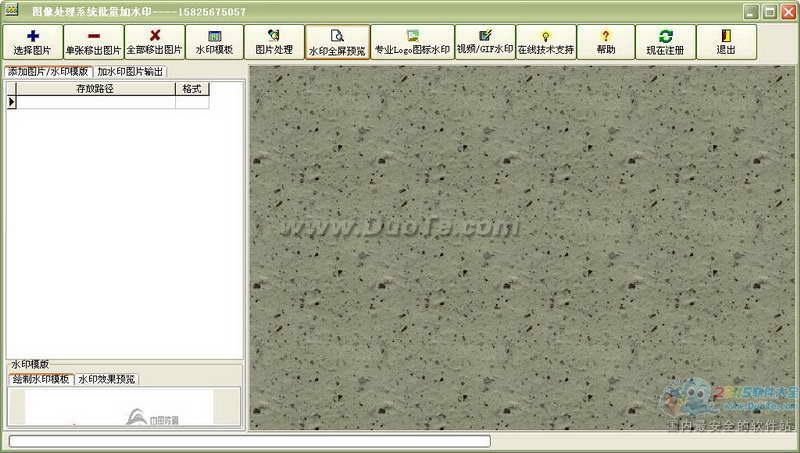Minimize the application window
This screenshot has height=453, width=800.
tap(750, 12)
